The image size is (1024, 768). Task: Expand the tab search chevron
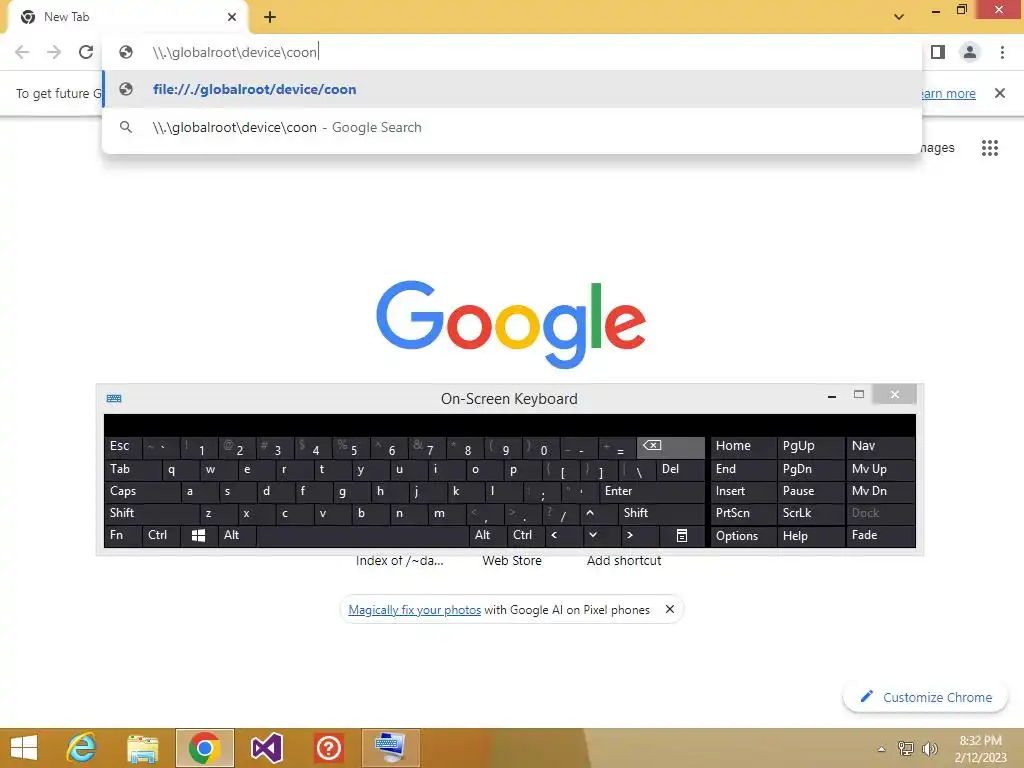click(899, 17)
